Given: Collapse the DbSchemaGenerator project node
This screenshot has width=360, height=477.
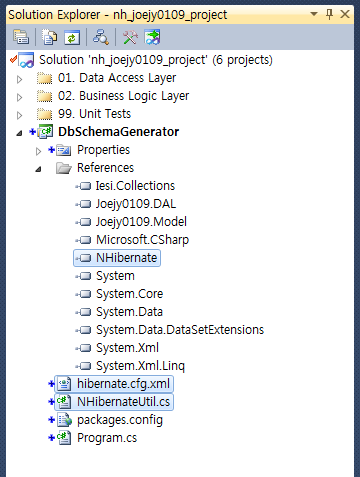Looking at the screenshot, I should pos(19,133).
